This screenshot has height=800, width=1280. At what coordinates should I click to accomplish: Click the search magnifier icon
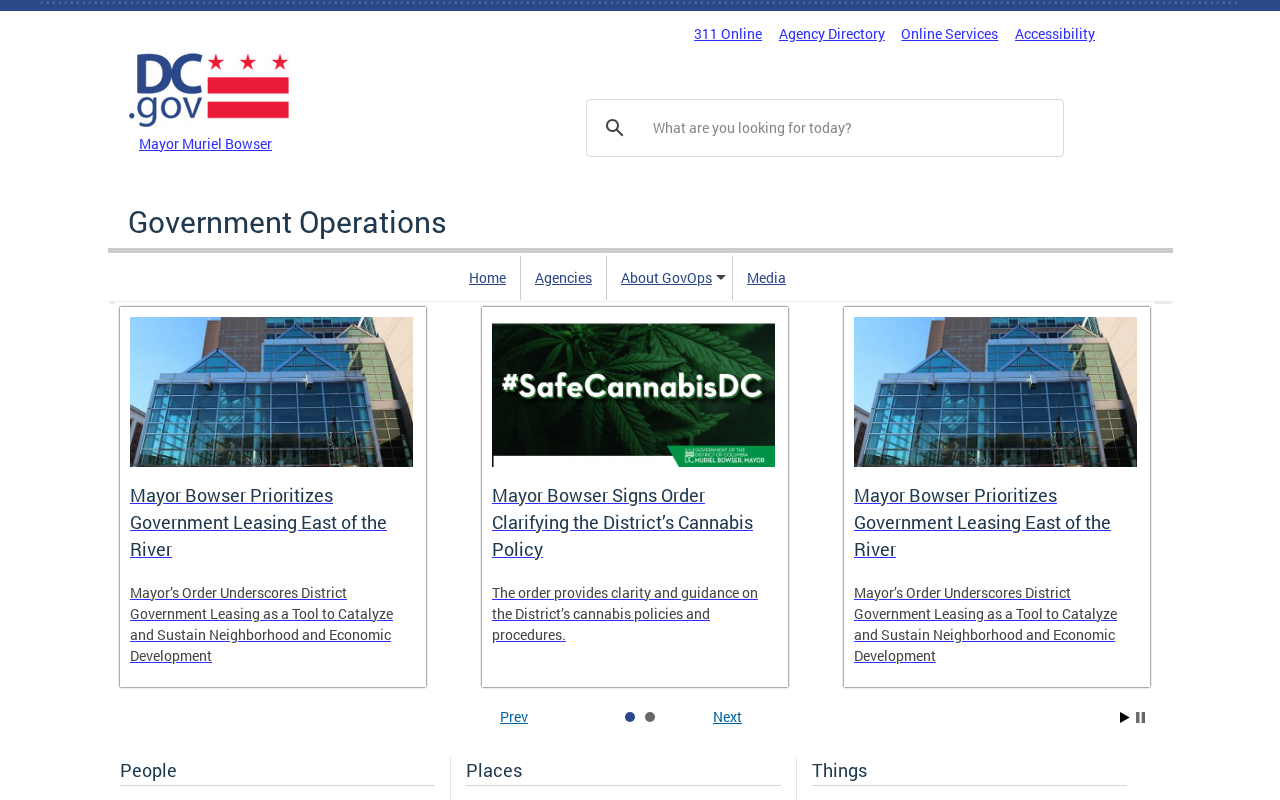point(615,128)
